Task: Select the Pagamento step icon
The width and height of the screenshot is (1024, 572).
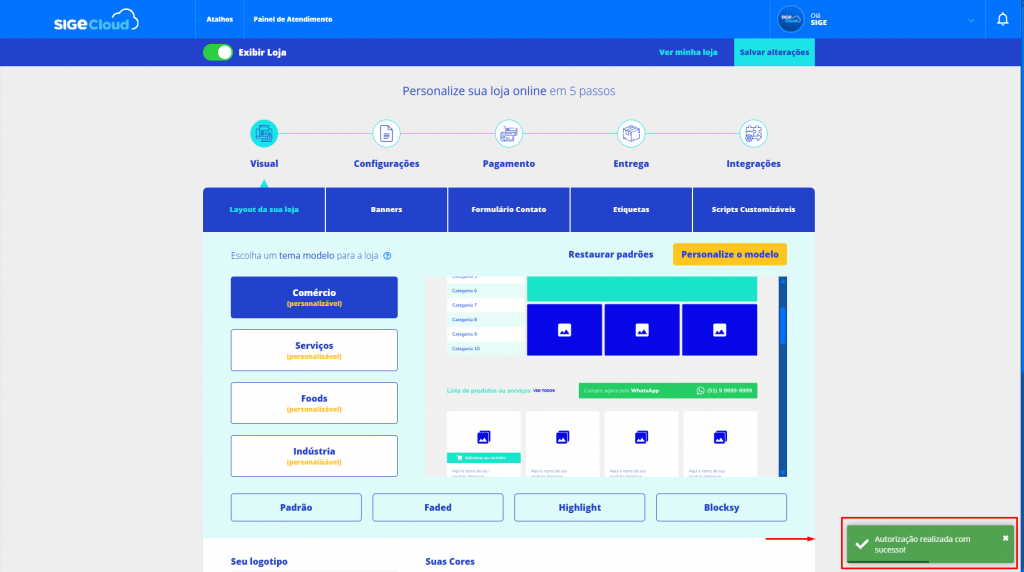Action: 509,133
